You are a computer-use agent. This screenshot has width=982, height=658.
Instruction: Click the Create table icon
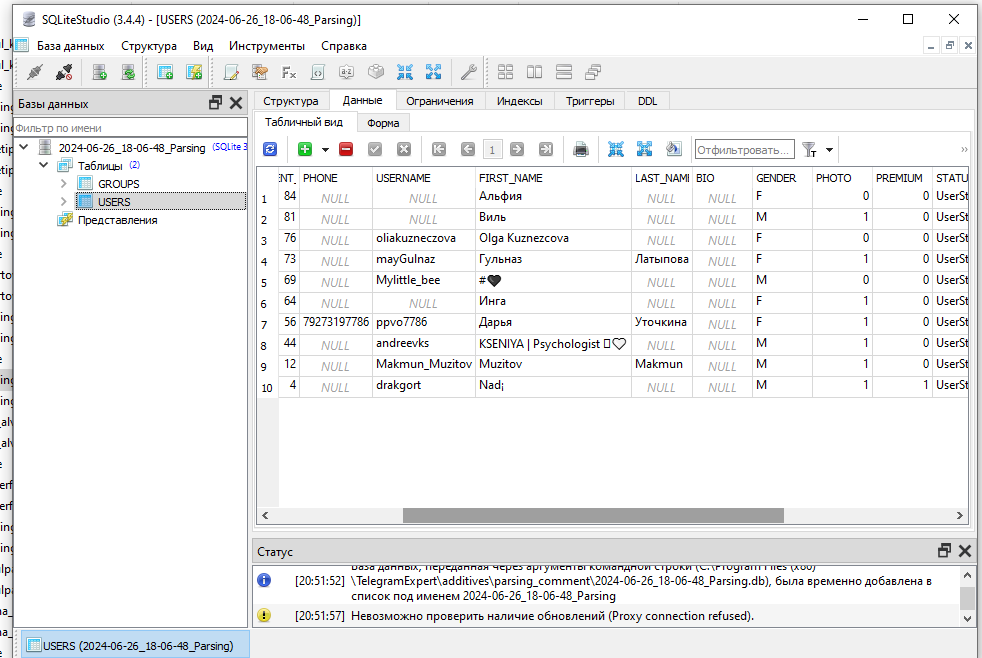click(165, 72)
